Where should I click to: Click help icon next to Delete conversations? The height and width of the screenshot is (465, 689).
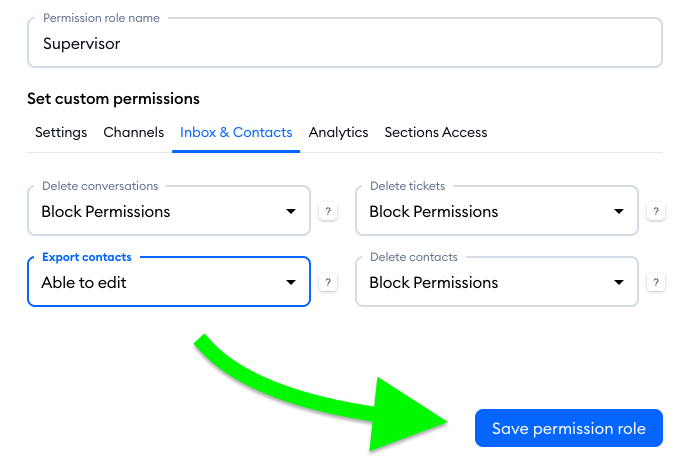(x=328, y=211)
